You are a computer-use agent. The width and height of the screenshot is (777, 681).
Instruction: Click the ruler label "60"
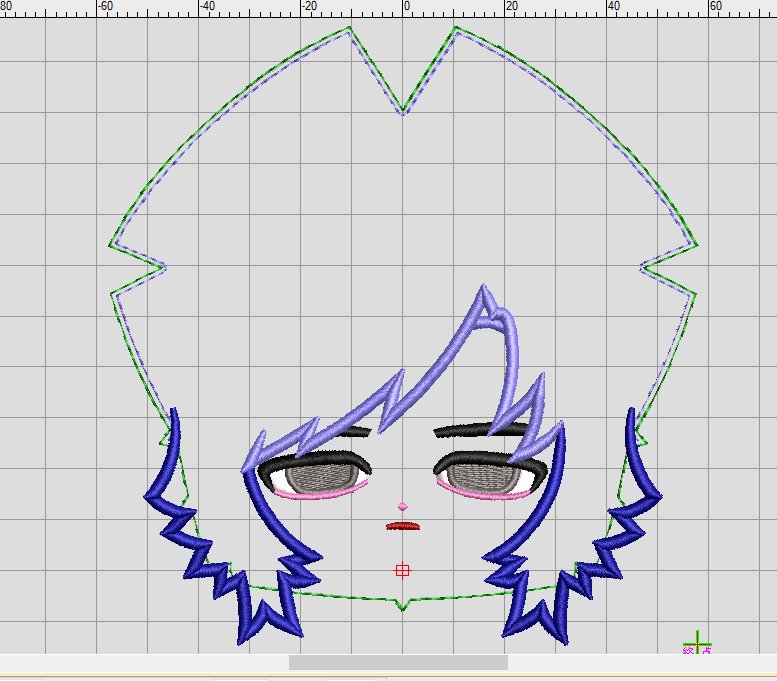pyautogui.click(x=716, y=6)
